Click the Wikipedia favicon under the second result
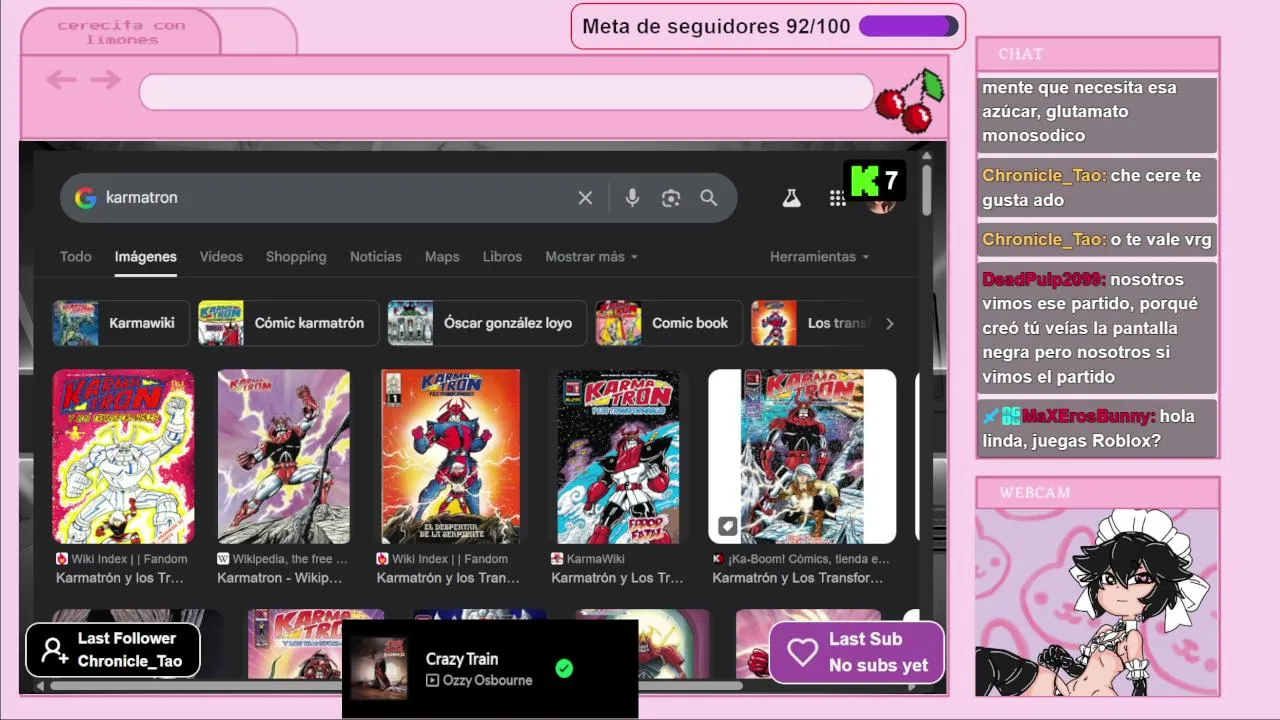Image resolution: width=1280 pixels, height=720 pixels. tap(223, 559)
